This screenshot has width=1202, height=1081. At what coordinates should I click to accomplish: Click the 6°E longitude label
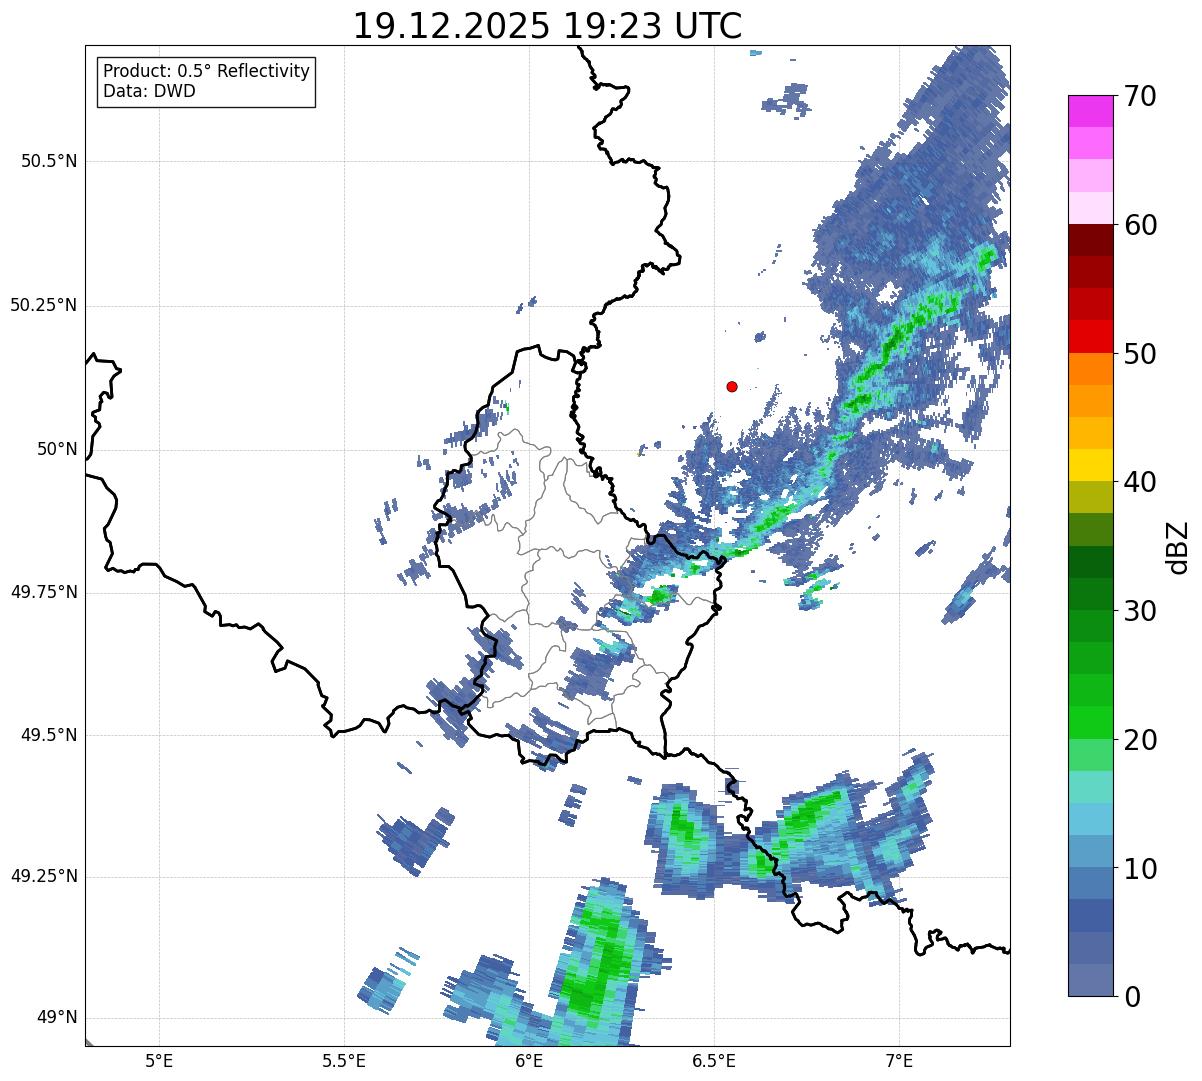529,1060
